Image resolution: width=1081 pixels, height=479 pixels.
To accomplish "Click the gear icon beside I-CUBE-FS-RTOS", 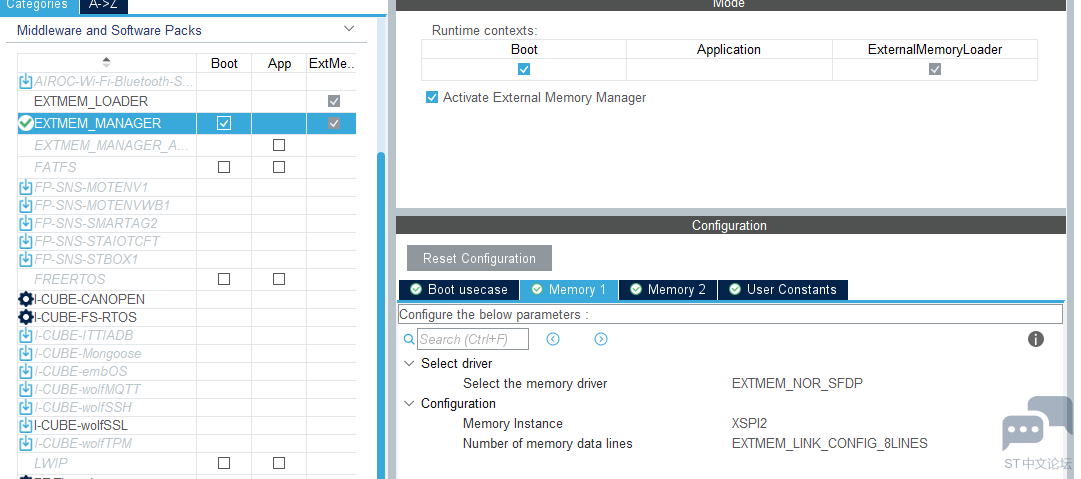I will click(x=26, y=317).
